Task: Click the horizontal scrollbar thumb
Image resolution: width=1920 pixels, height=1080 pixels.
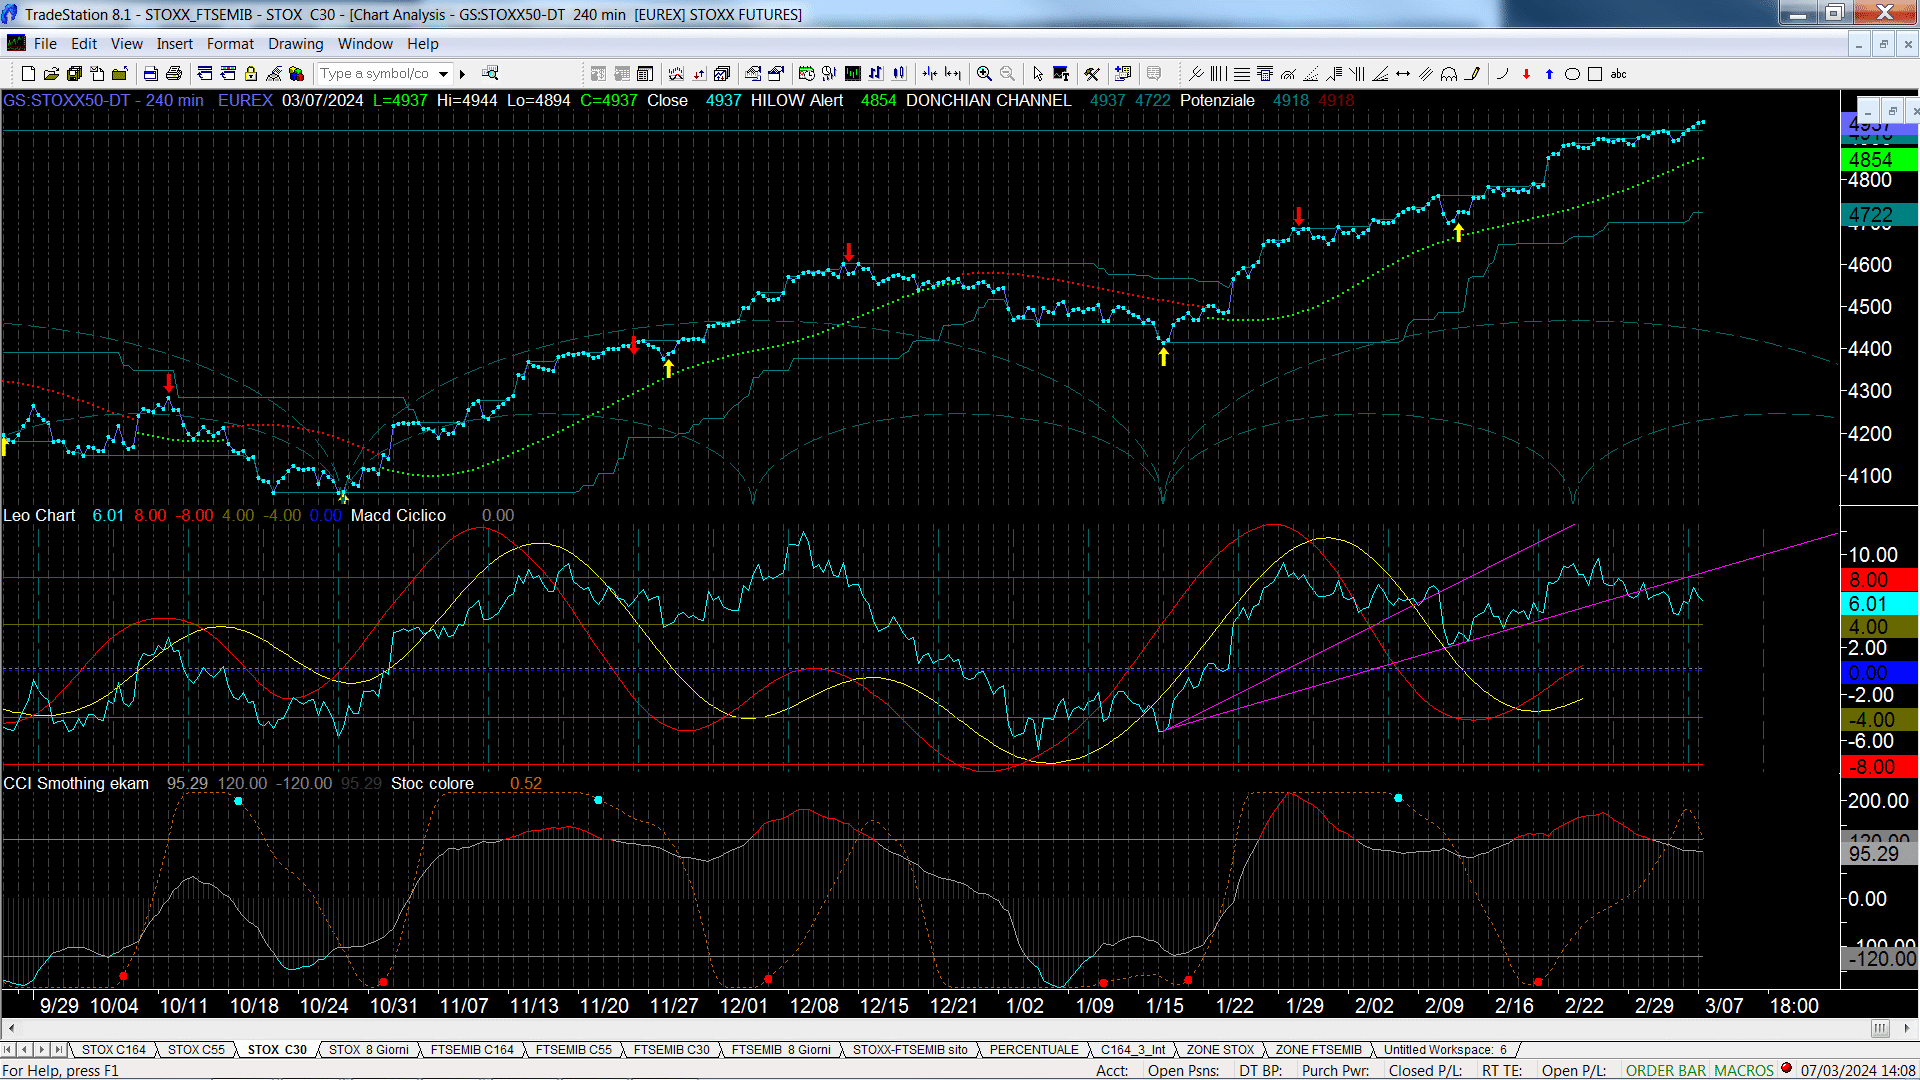Action: tap(1880, 1028)
